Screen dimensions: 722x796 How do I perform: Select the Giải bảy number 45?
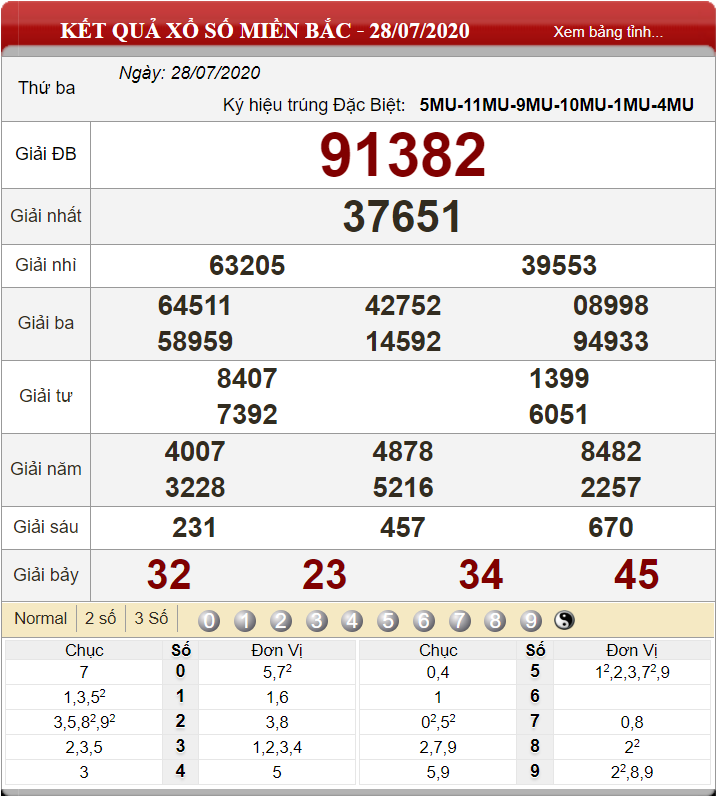point(637,575)
